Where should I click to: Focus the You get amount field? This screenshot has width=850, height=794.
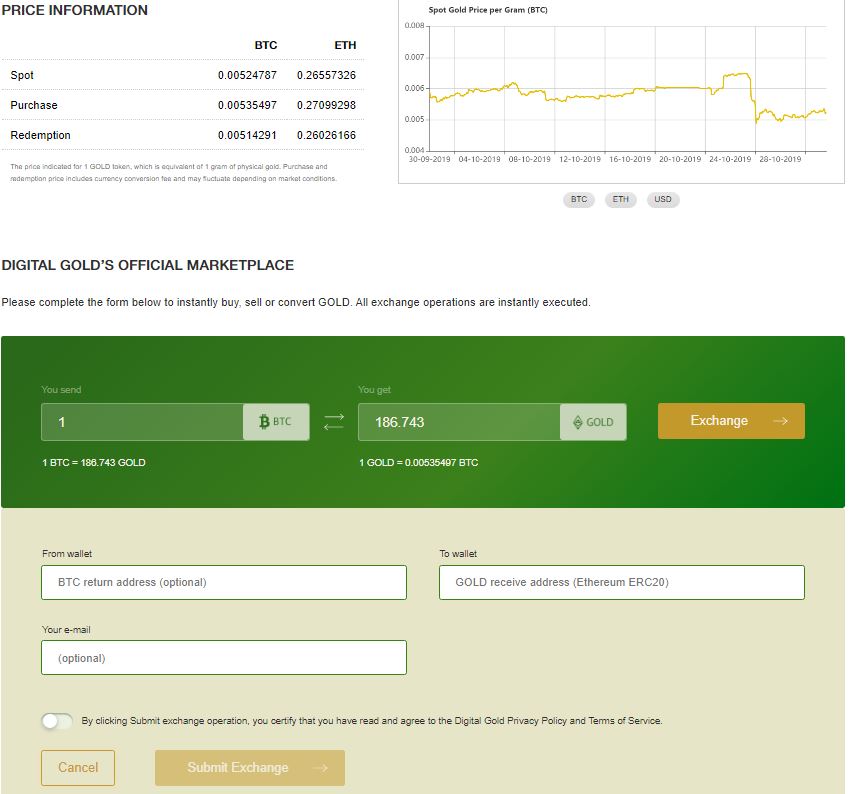pyautogui.click(x=459, y=422)
